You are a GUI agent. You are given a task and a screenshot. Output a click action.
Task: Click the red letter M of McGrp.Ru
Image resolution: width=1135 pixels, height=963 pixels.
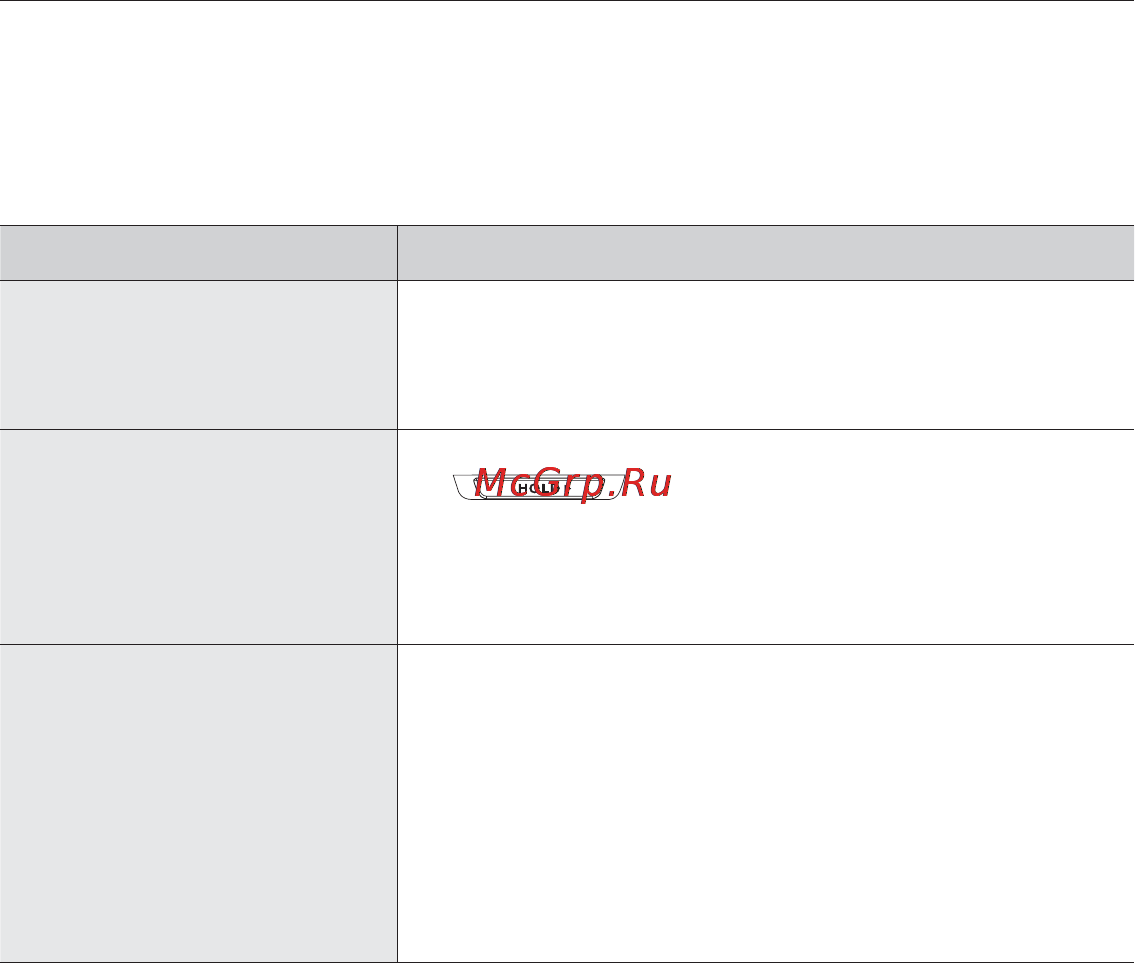pos(491,483)
